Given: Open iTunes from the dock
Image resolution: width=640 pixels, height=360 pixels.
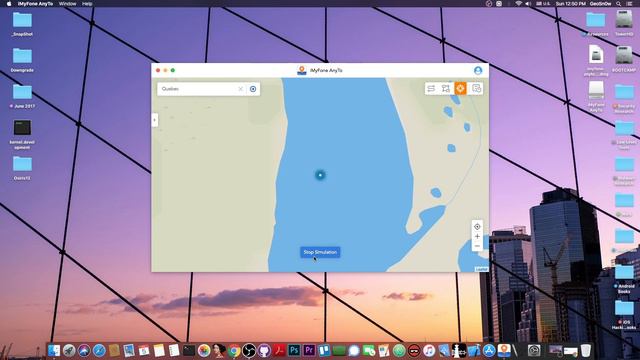Looking at the screenshot, I should (429, 351).
